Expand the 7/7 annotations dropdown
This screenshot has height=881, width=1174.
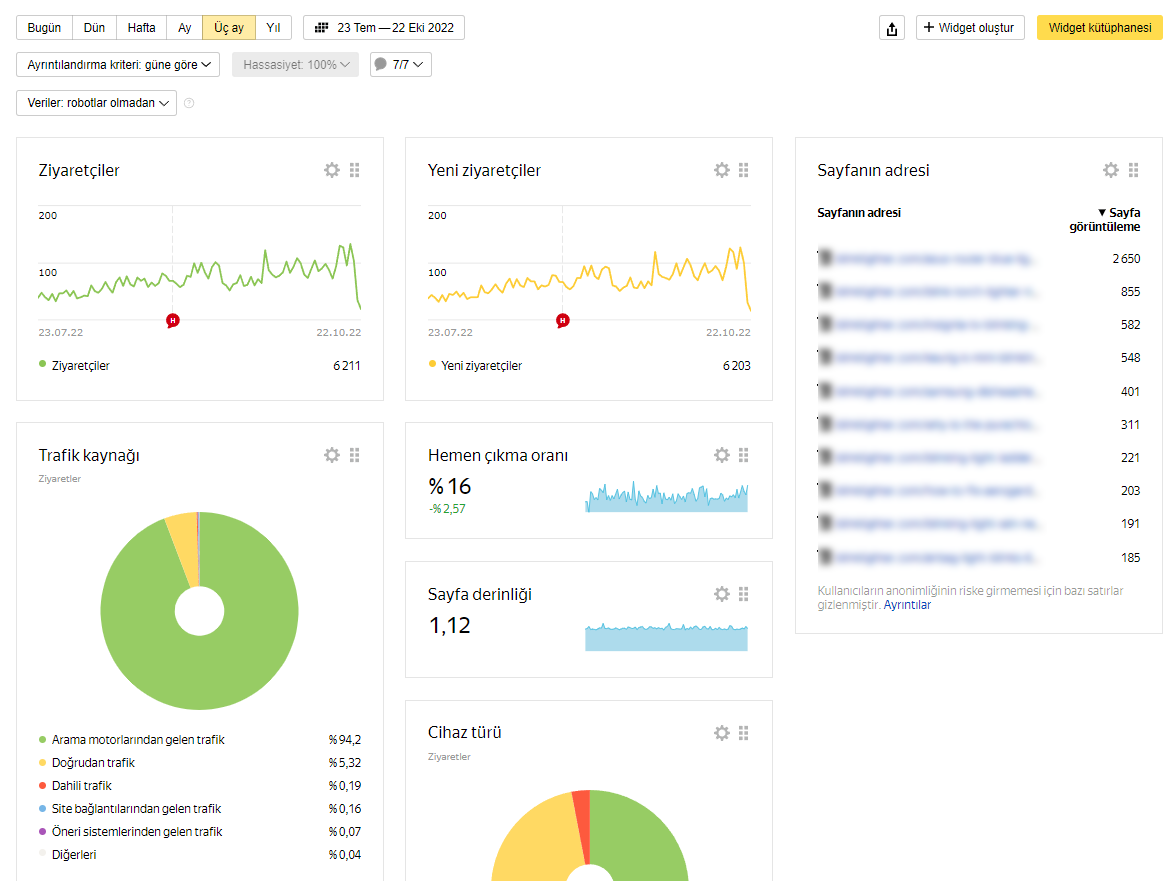coord(401,65)
